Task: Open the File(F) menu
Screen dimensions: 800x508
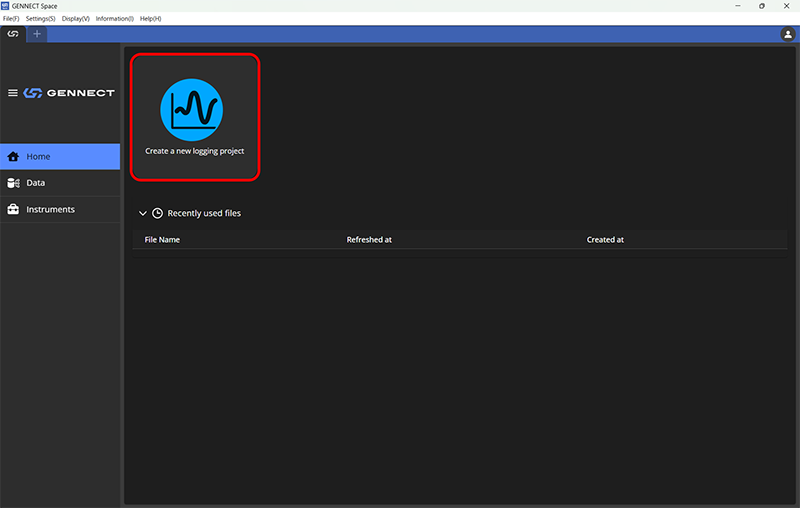Action: pyautogui.click(x=11, y=19)
